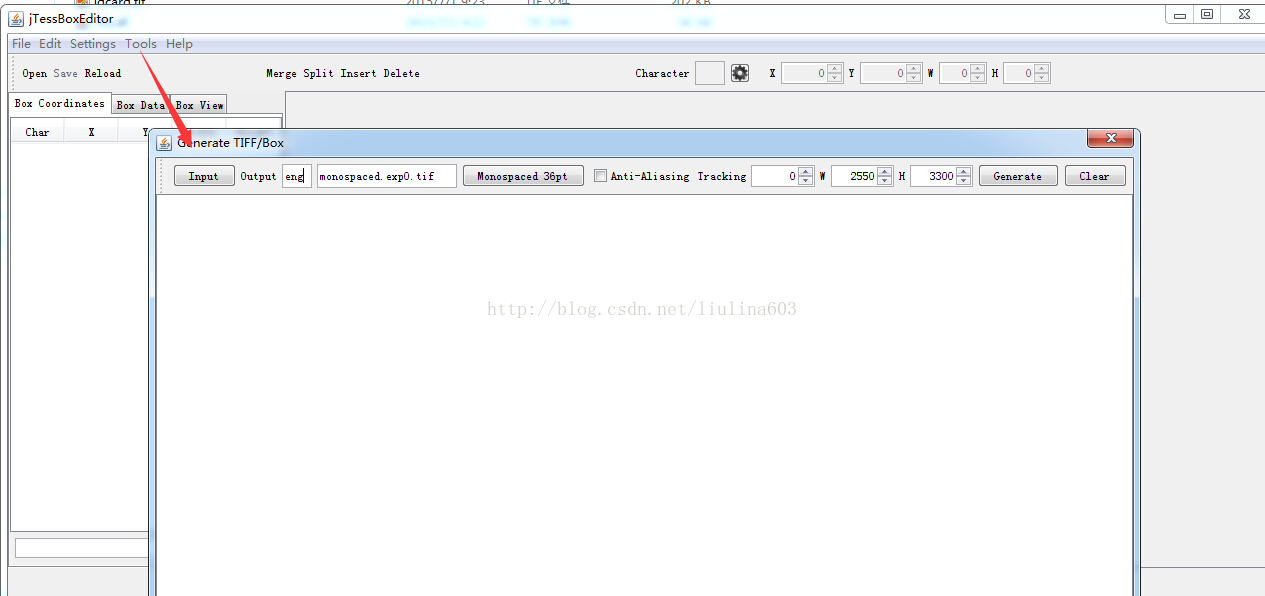Increase the main toolbar W spinner
Screen dimensions: 1265x596
(979, 68)
